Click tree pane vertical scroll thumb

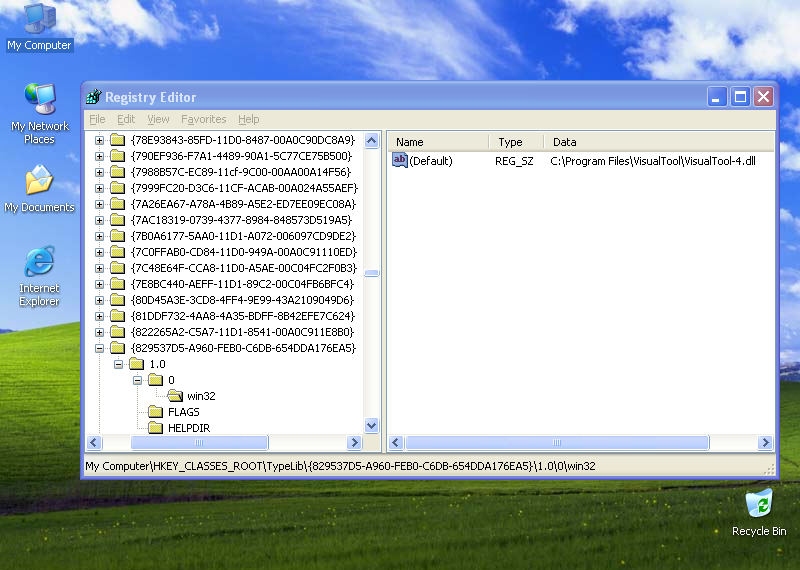pos(371,273)
